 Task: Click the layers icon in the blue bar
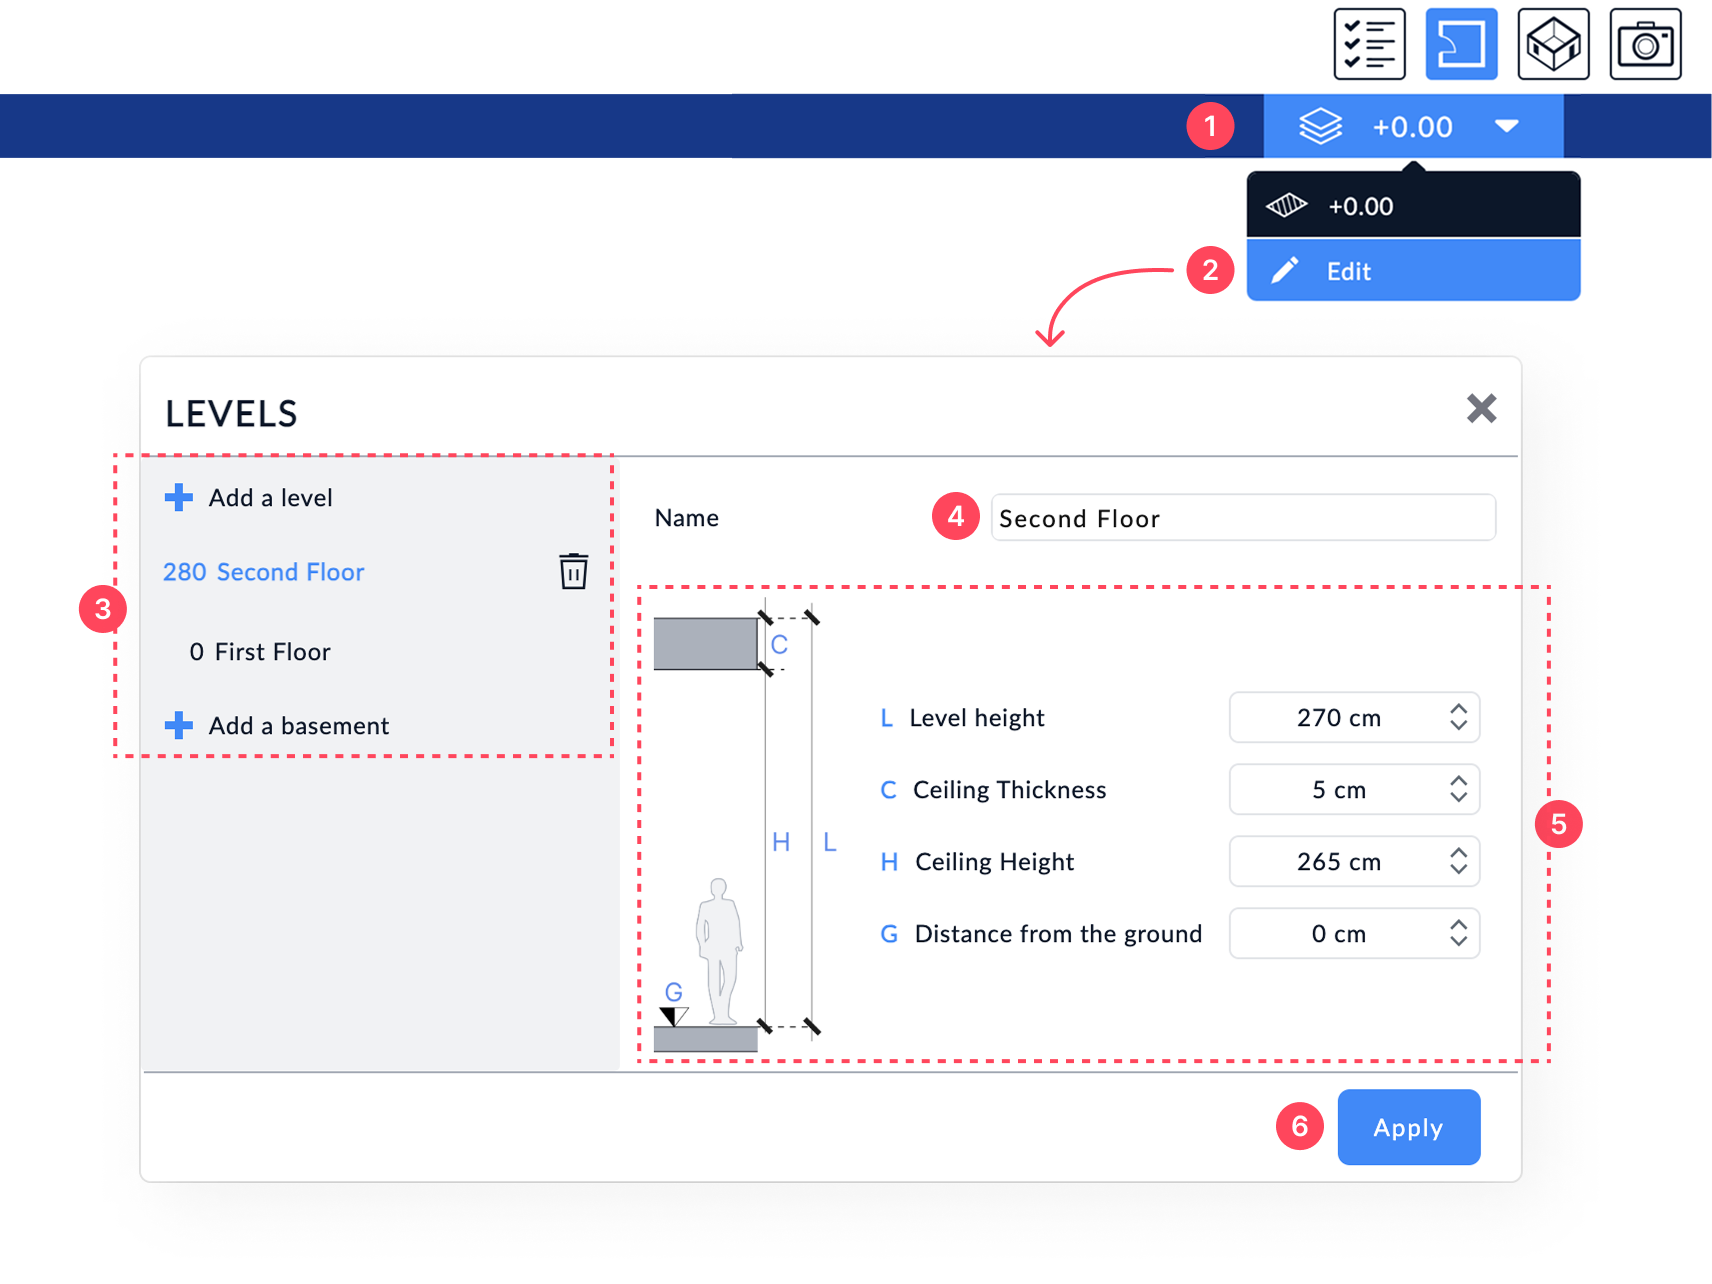pyautogui.click(x=1321, y=126)
